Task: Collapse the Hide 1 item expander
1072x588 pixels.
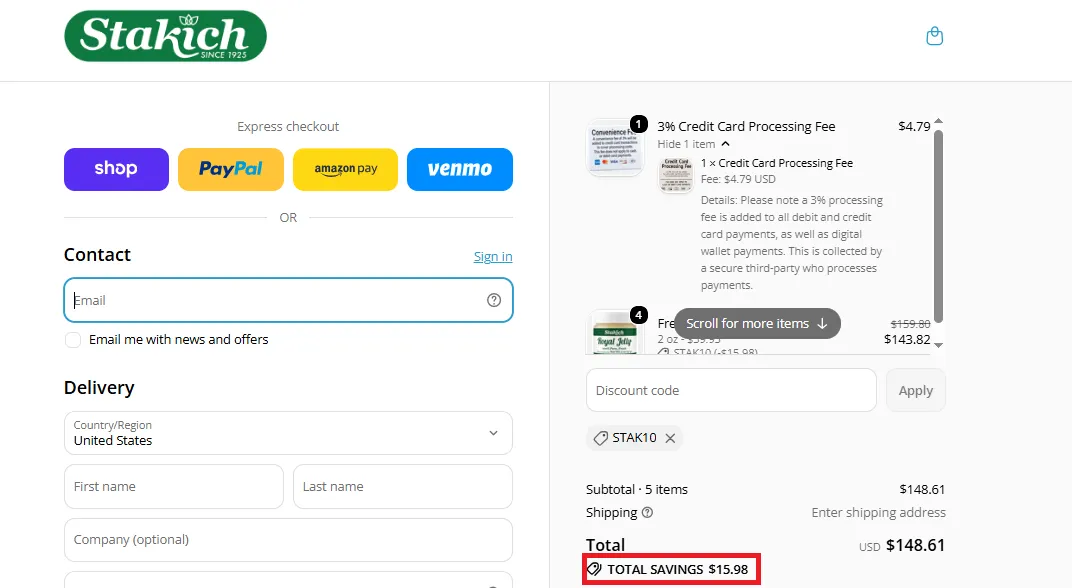Action: pyautogui.click(x=693, y=144)
